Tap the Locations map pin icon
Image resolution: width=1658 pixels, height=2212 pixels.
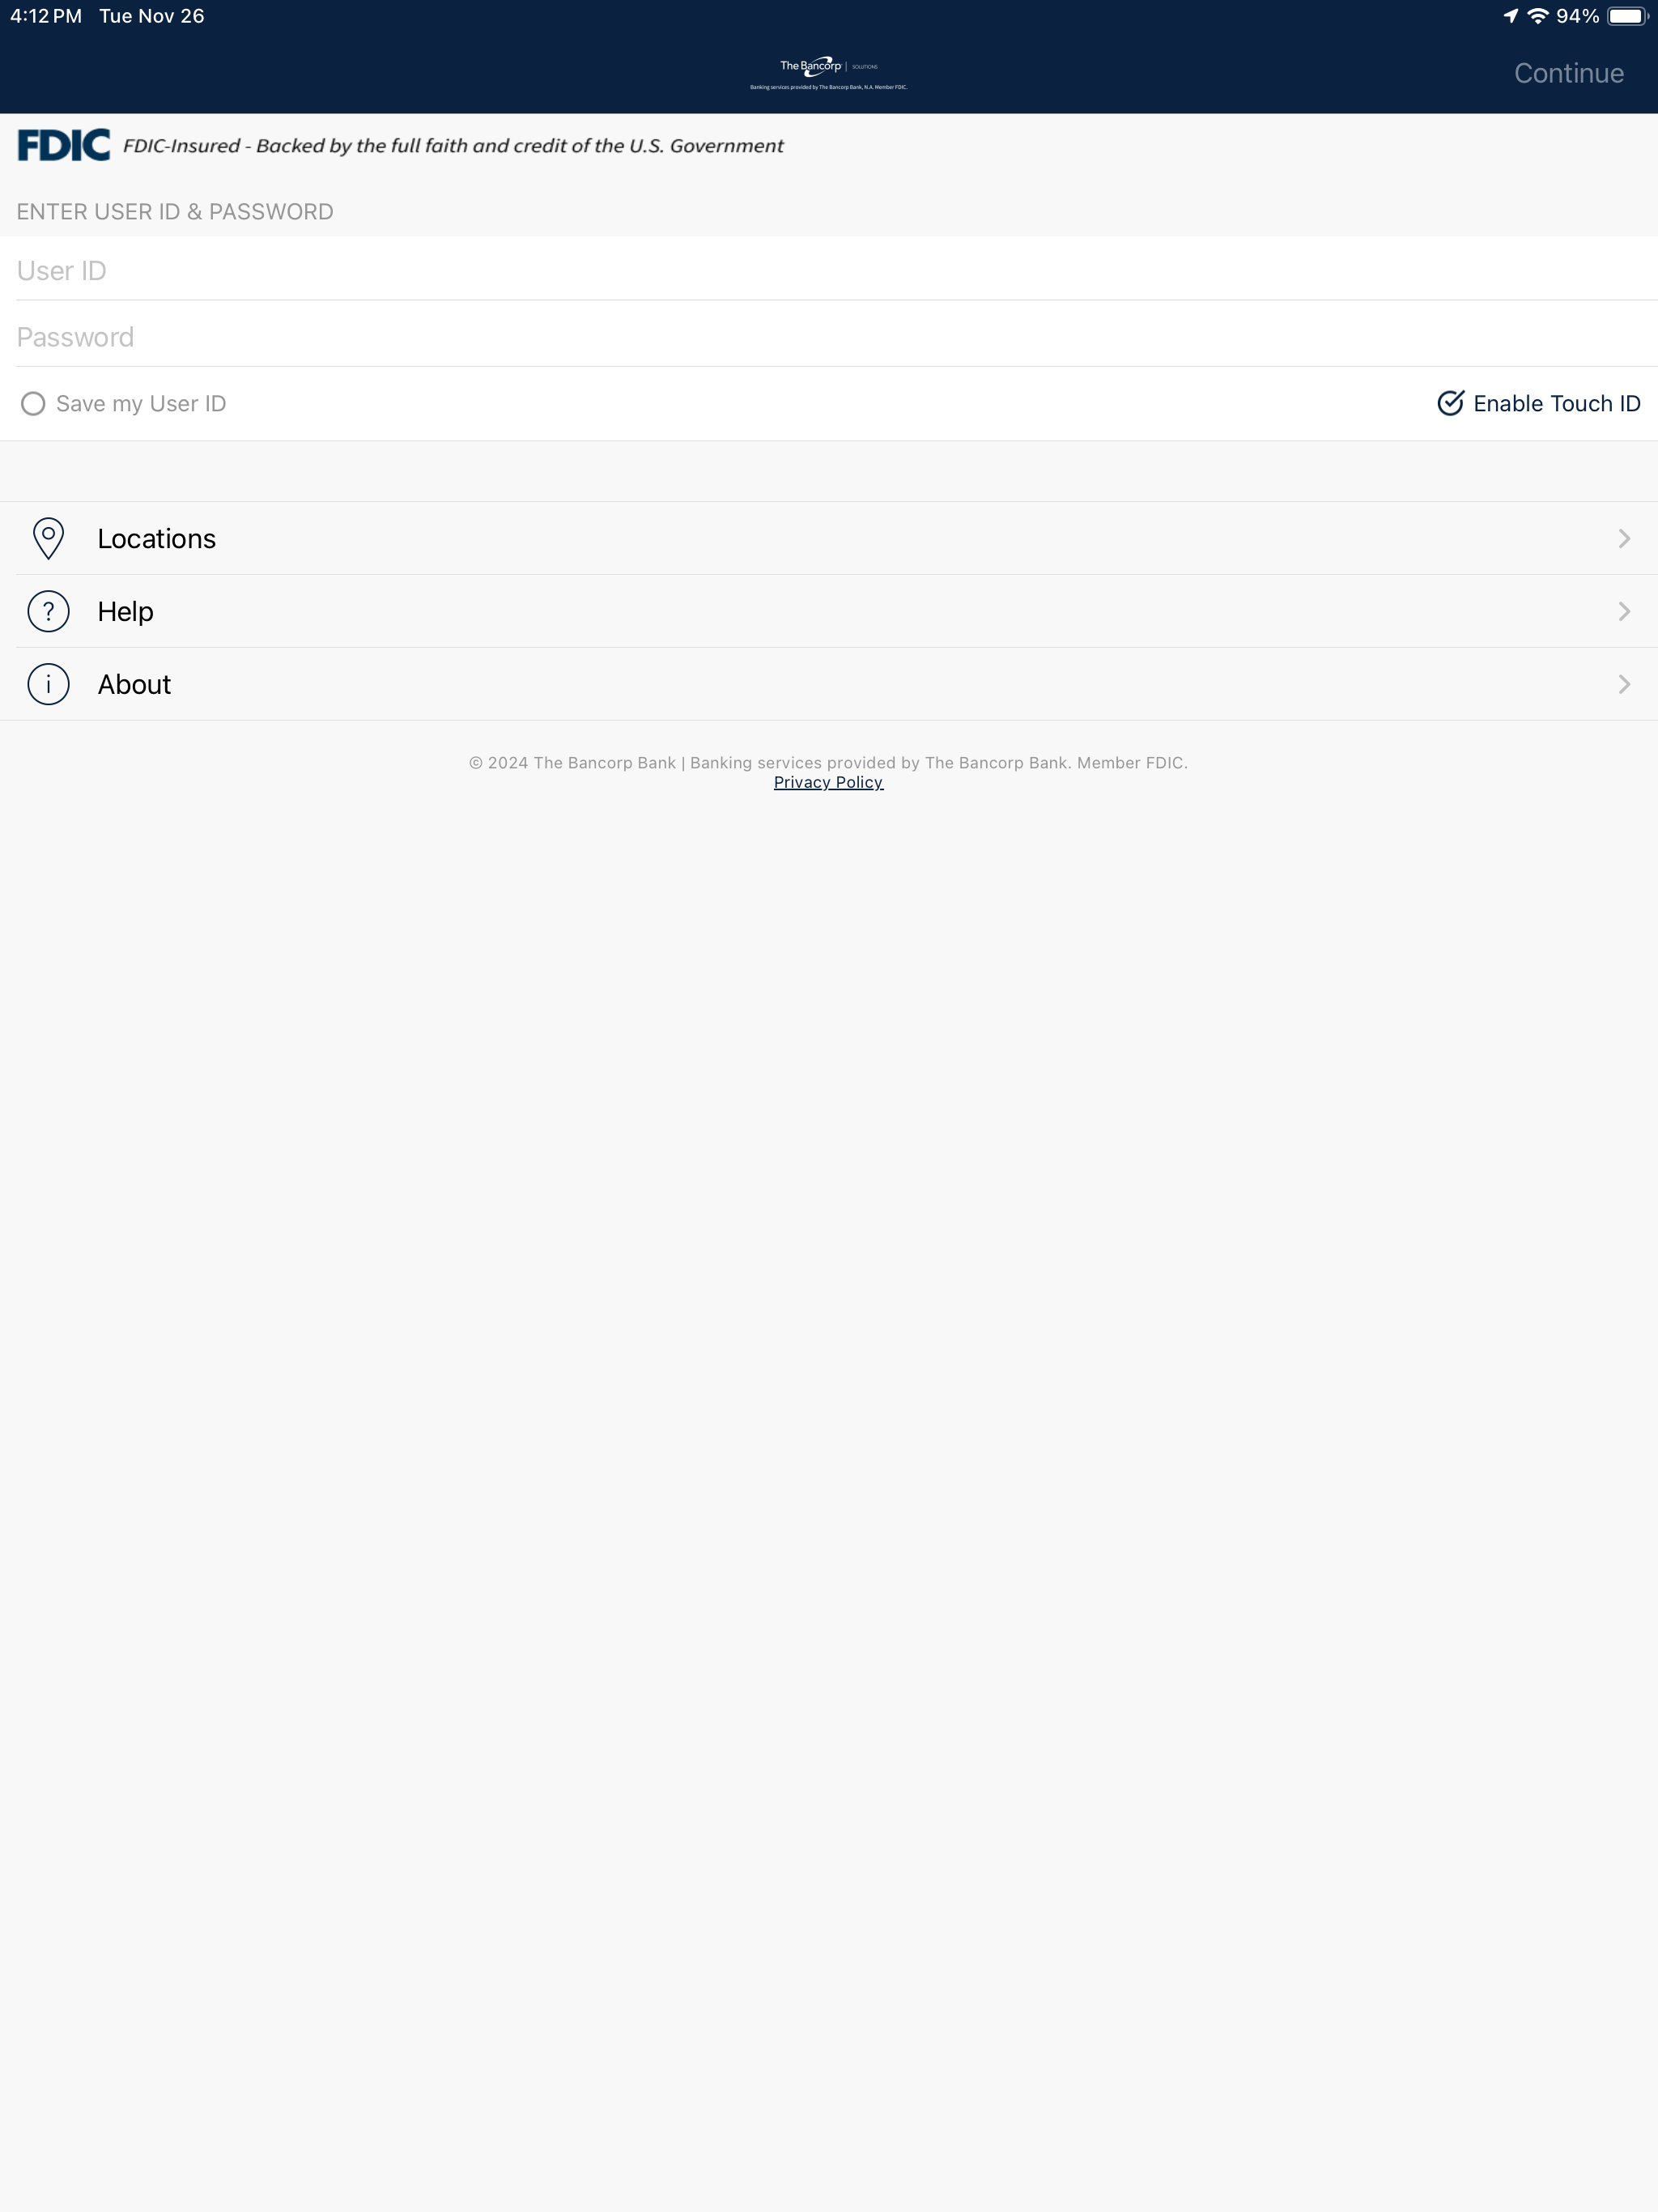point(48,538)
